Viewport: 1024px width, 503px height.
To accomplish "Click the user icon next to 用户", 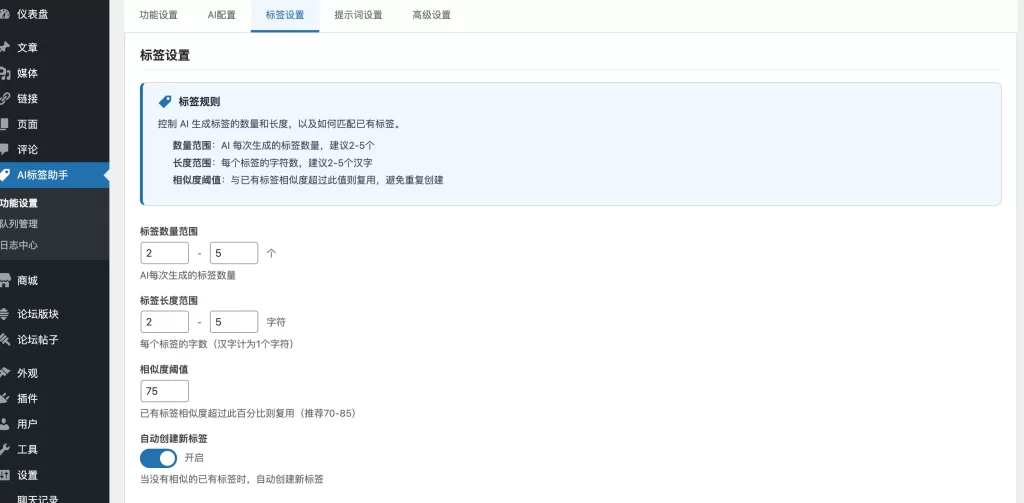I will click(x=4, y=424).
